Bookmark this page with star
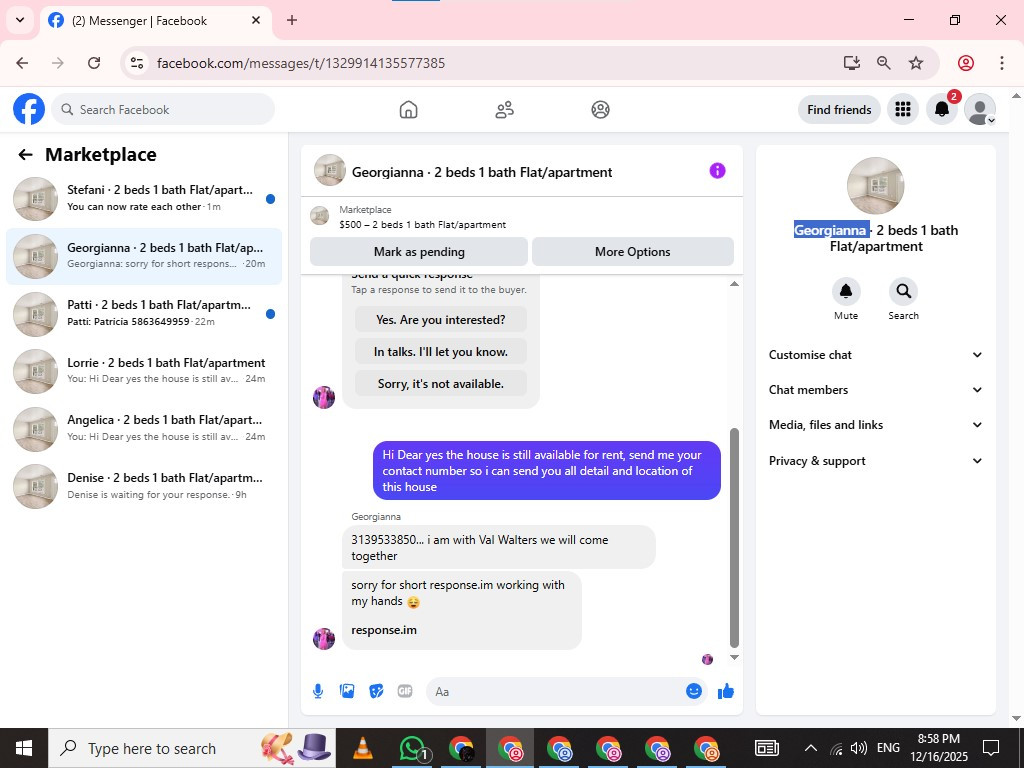This screenshot has height=768, width=1024. [x=916, y=63]
